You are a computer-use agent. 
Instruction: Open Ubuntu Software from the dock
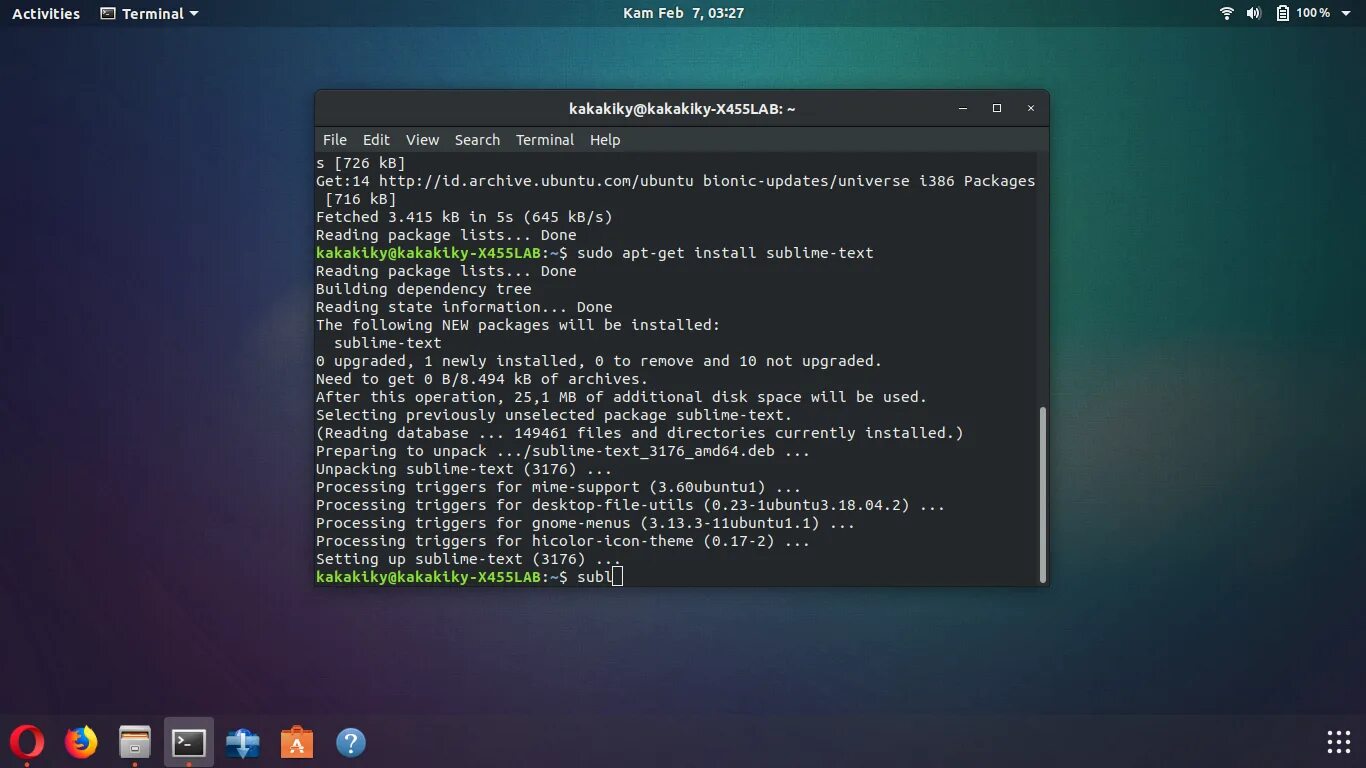tap(297, 742)
